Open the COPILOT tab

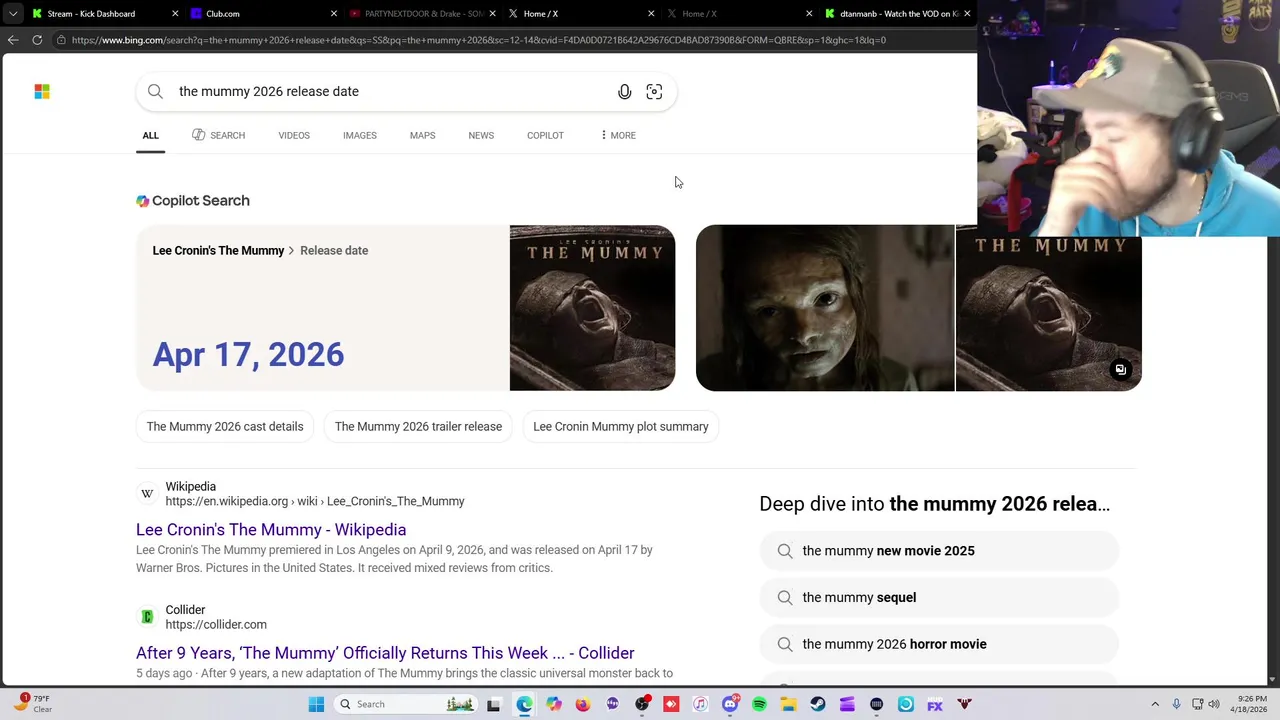coord(545,135)
